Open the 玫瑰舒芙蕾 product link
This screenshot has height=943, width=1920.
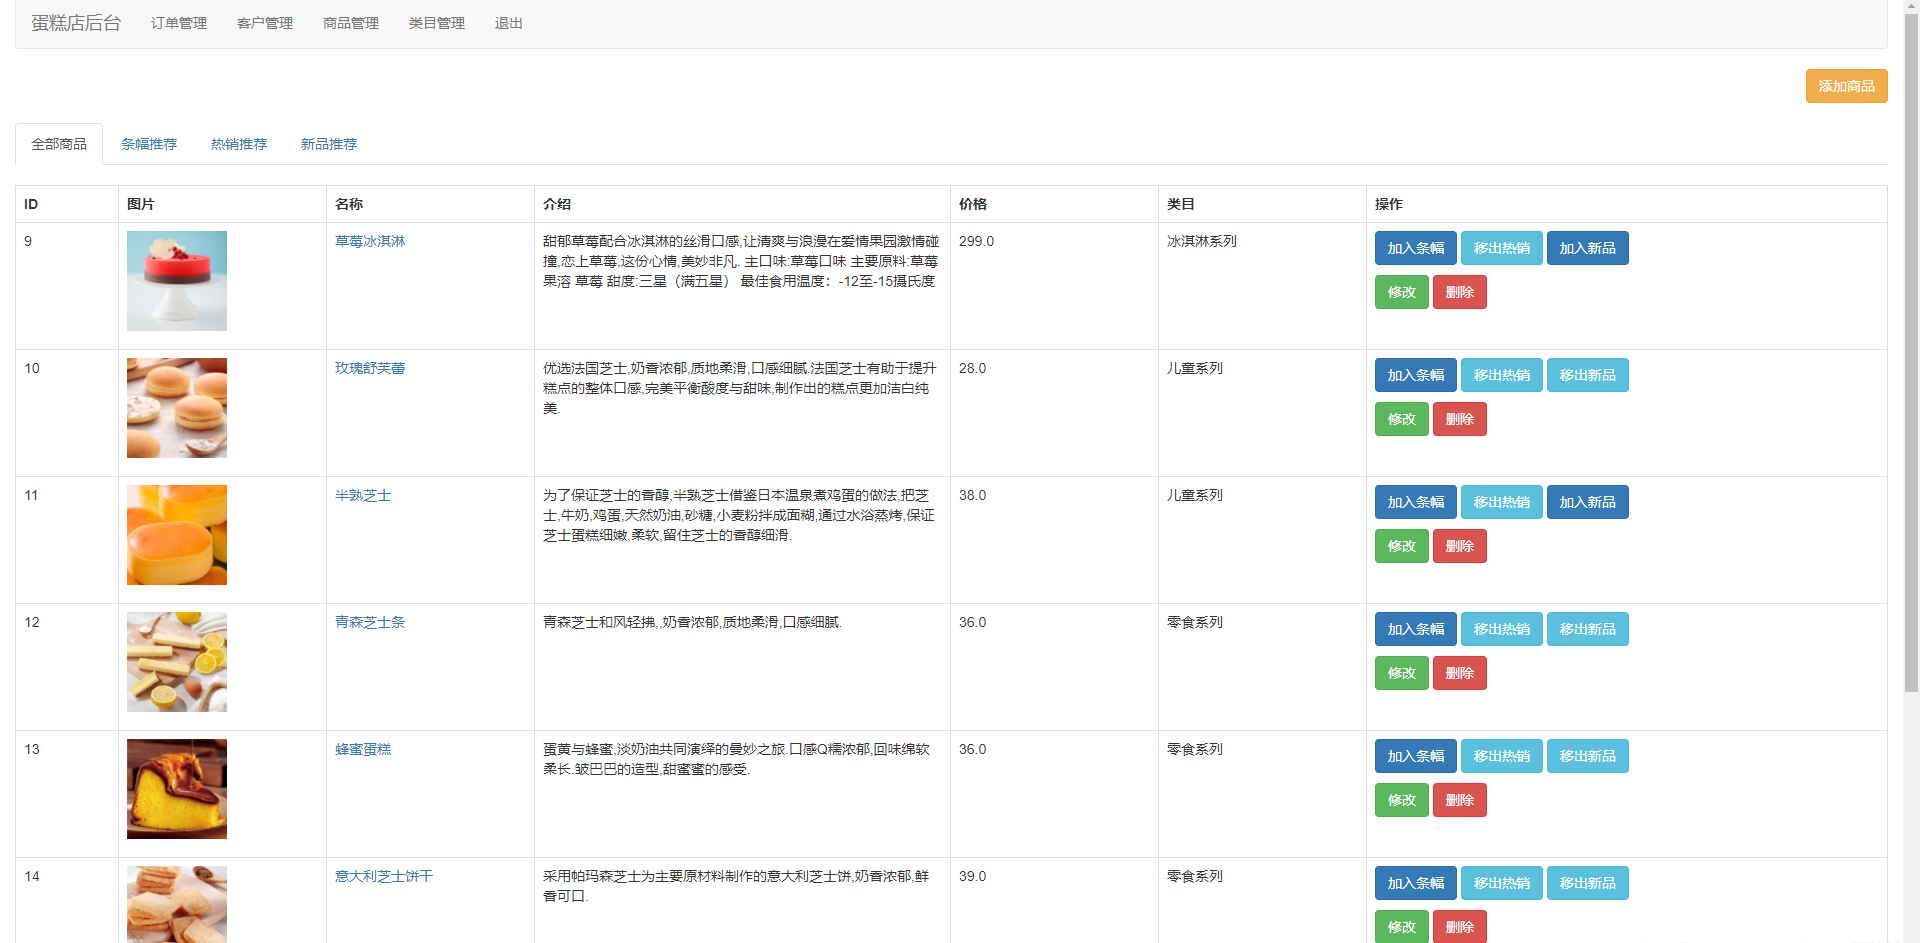pyautogui.click(x=370, y=367)
